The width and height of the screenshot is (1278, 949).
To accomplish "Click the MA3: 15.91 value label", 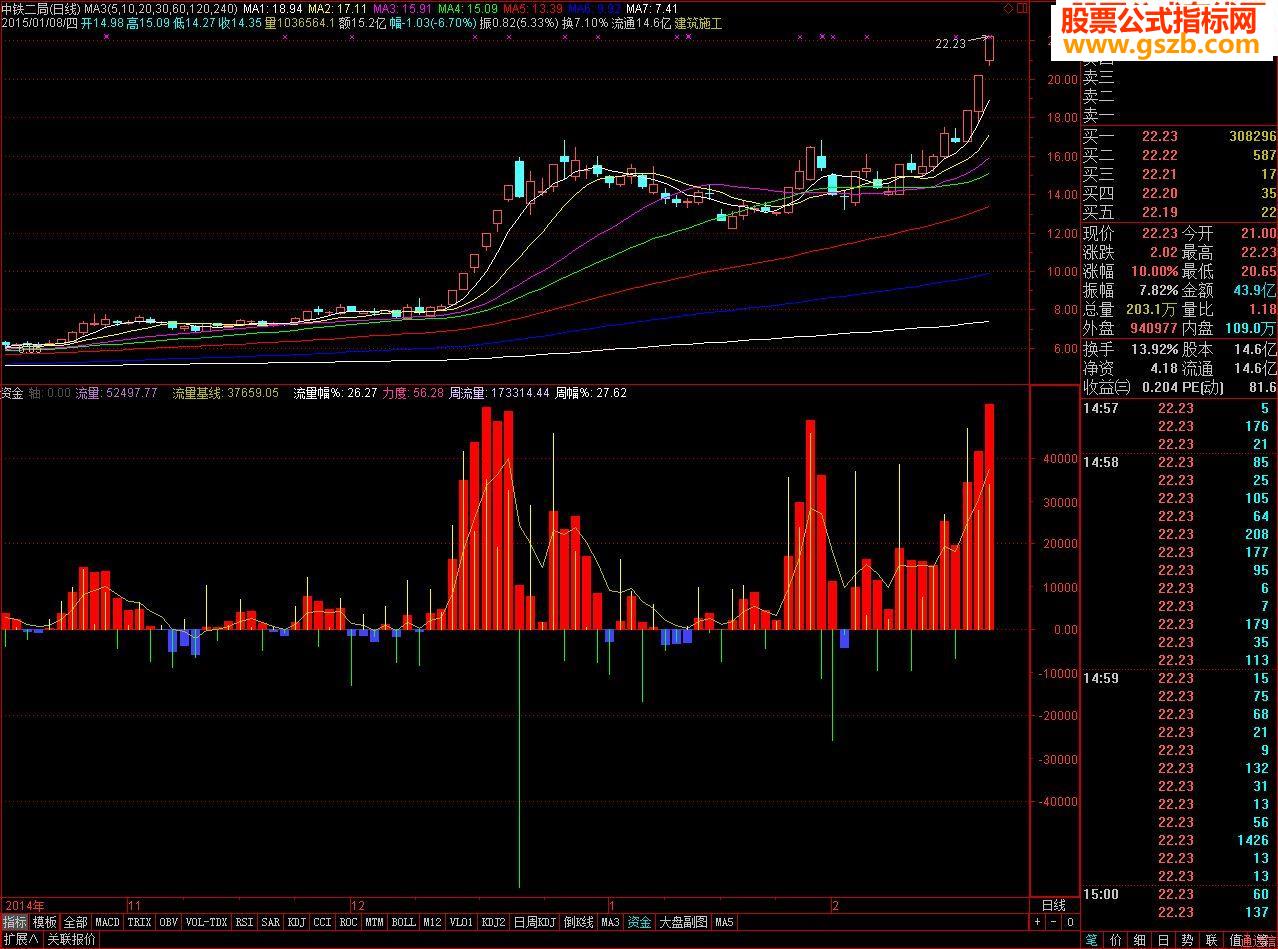I will (402, 8).
